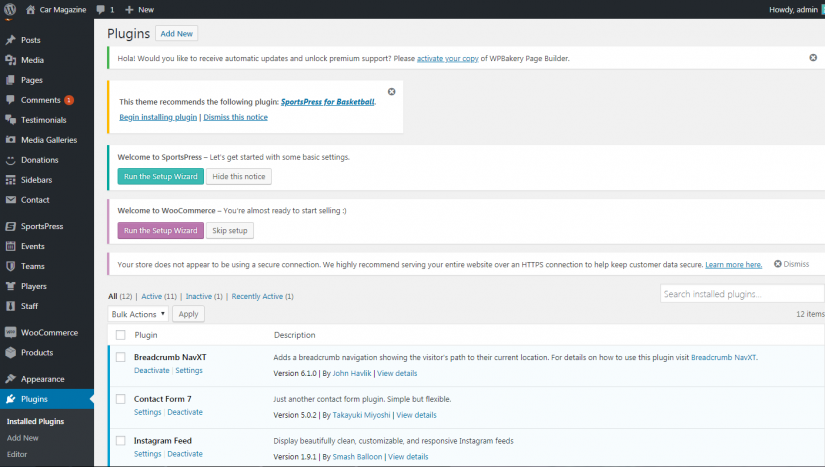Click Skip setup for WooCommerce
This screenshot has height=467, width=825.
pos(230,230)
